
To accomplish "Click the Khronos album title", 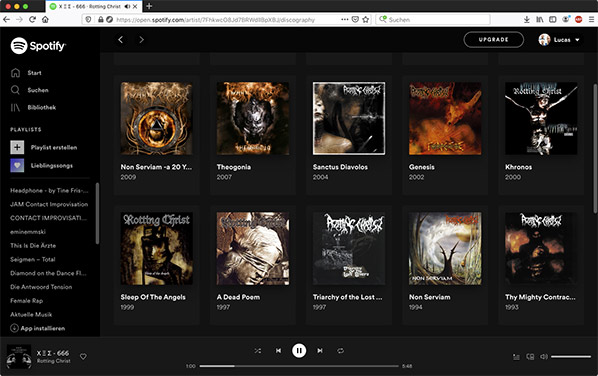I will (518, 167).
